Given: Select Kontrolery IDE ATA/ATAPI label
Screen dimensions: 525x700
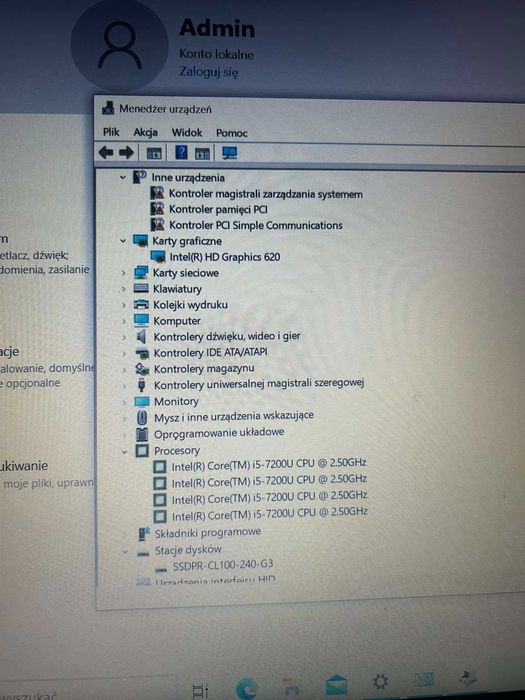Looking at the screenshot, I should (x=210, y=353).
